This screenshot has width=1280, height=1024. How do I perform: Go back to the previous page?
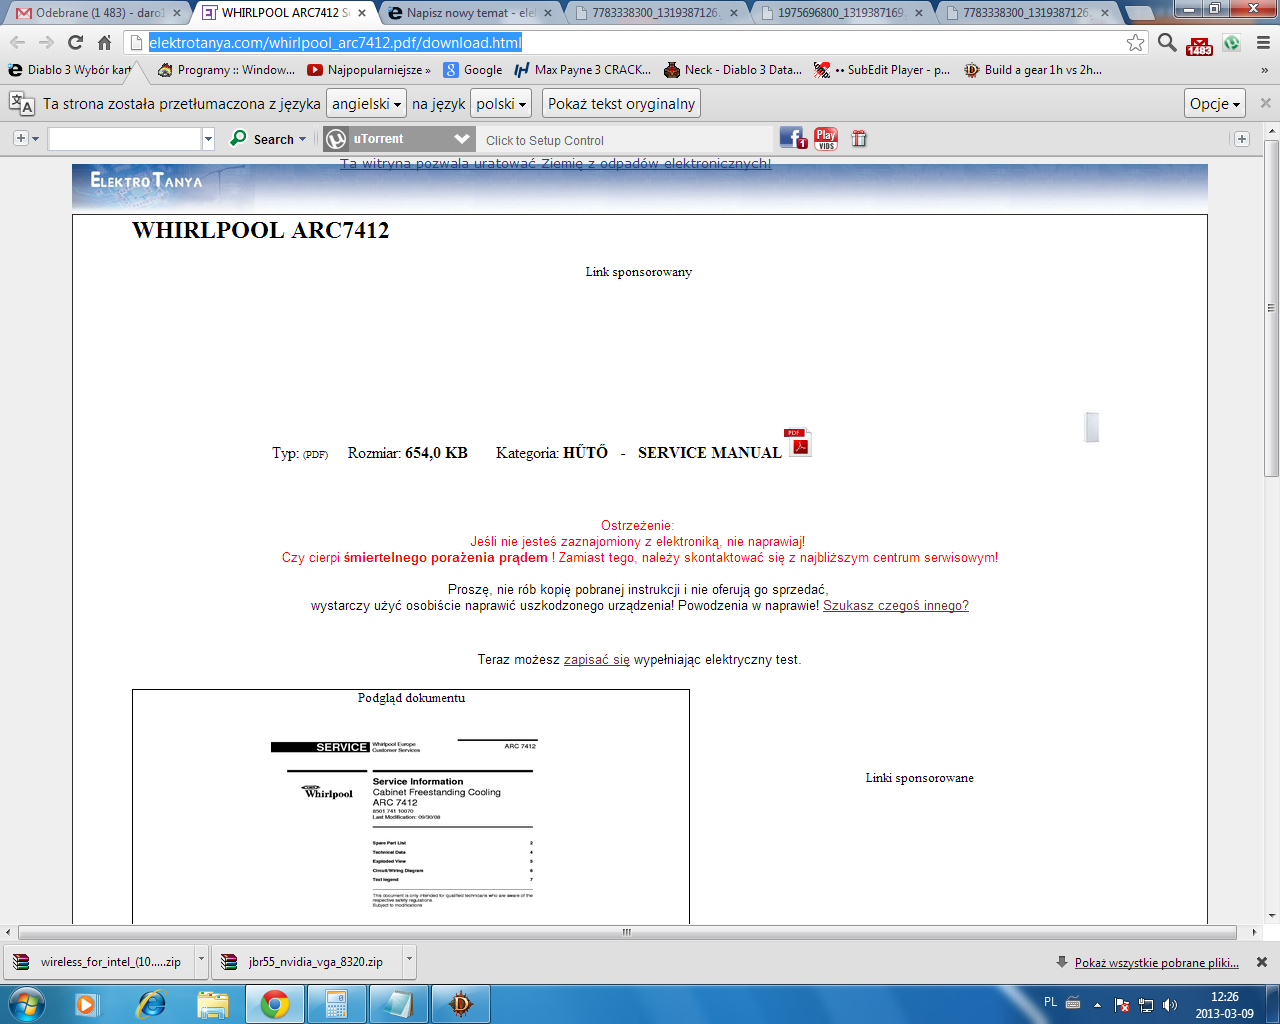point(18,42)
